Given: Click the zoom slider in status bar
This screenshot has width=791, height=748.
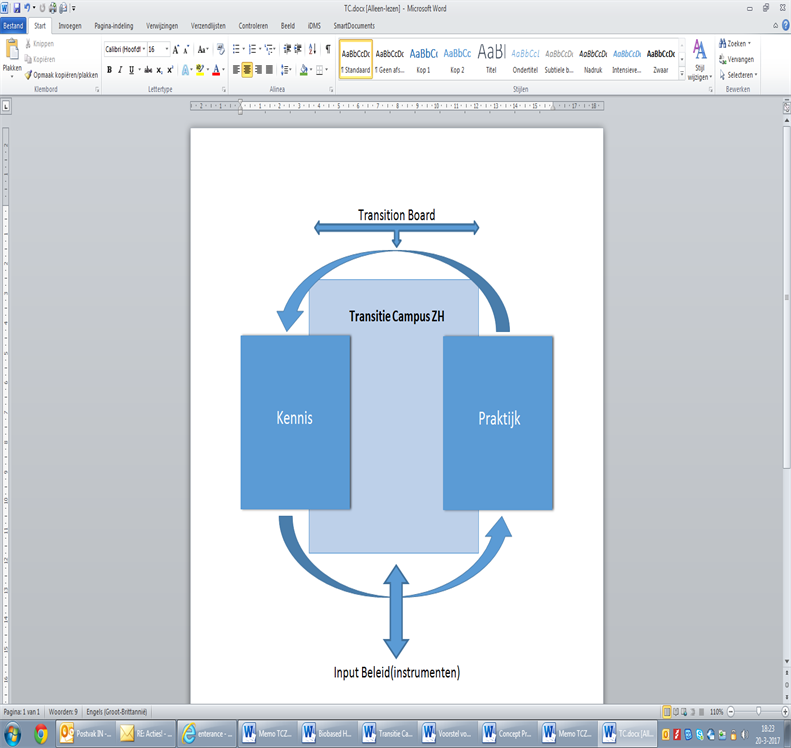Looking at the screenshot, I should pos(758,711).
